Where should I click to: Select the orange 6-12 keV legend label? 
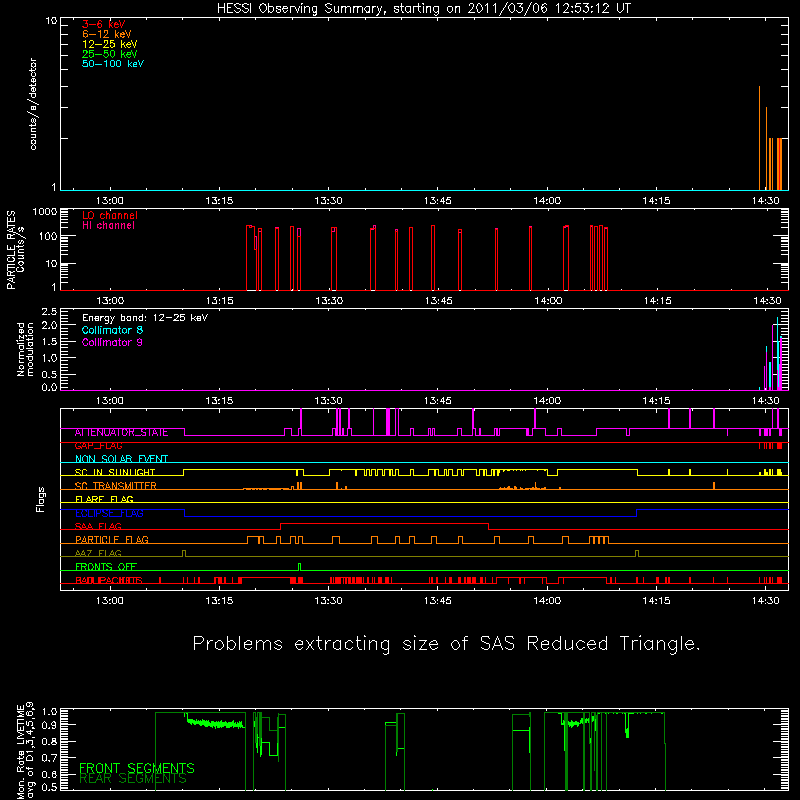pos(106,34)
